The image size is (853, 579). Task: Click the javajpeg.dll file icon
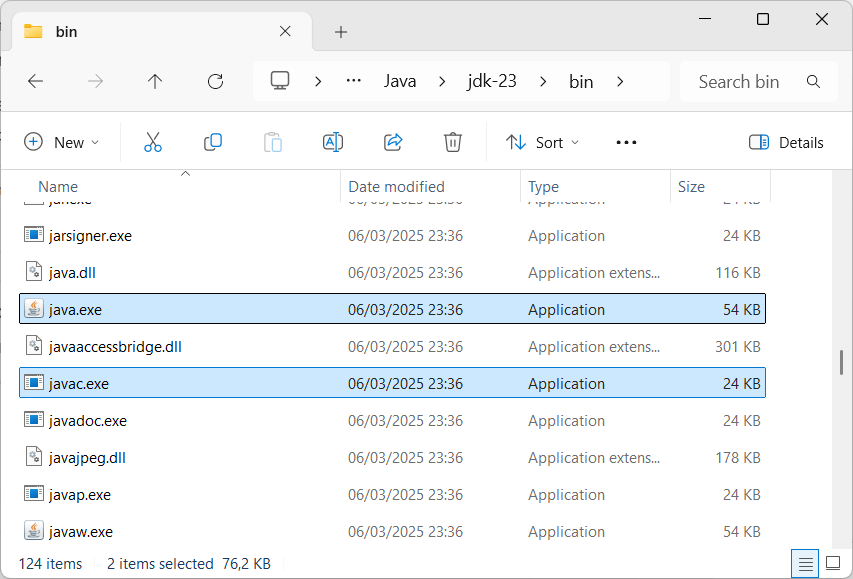click(x=34, y=457)
